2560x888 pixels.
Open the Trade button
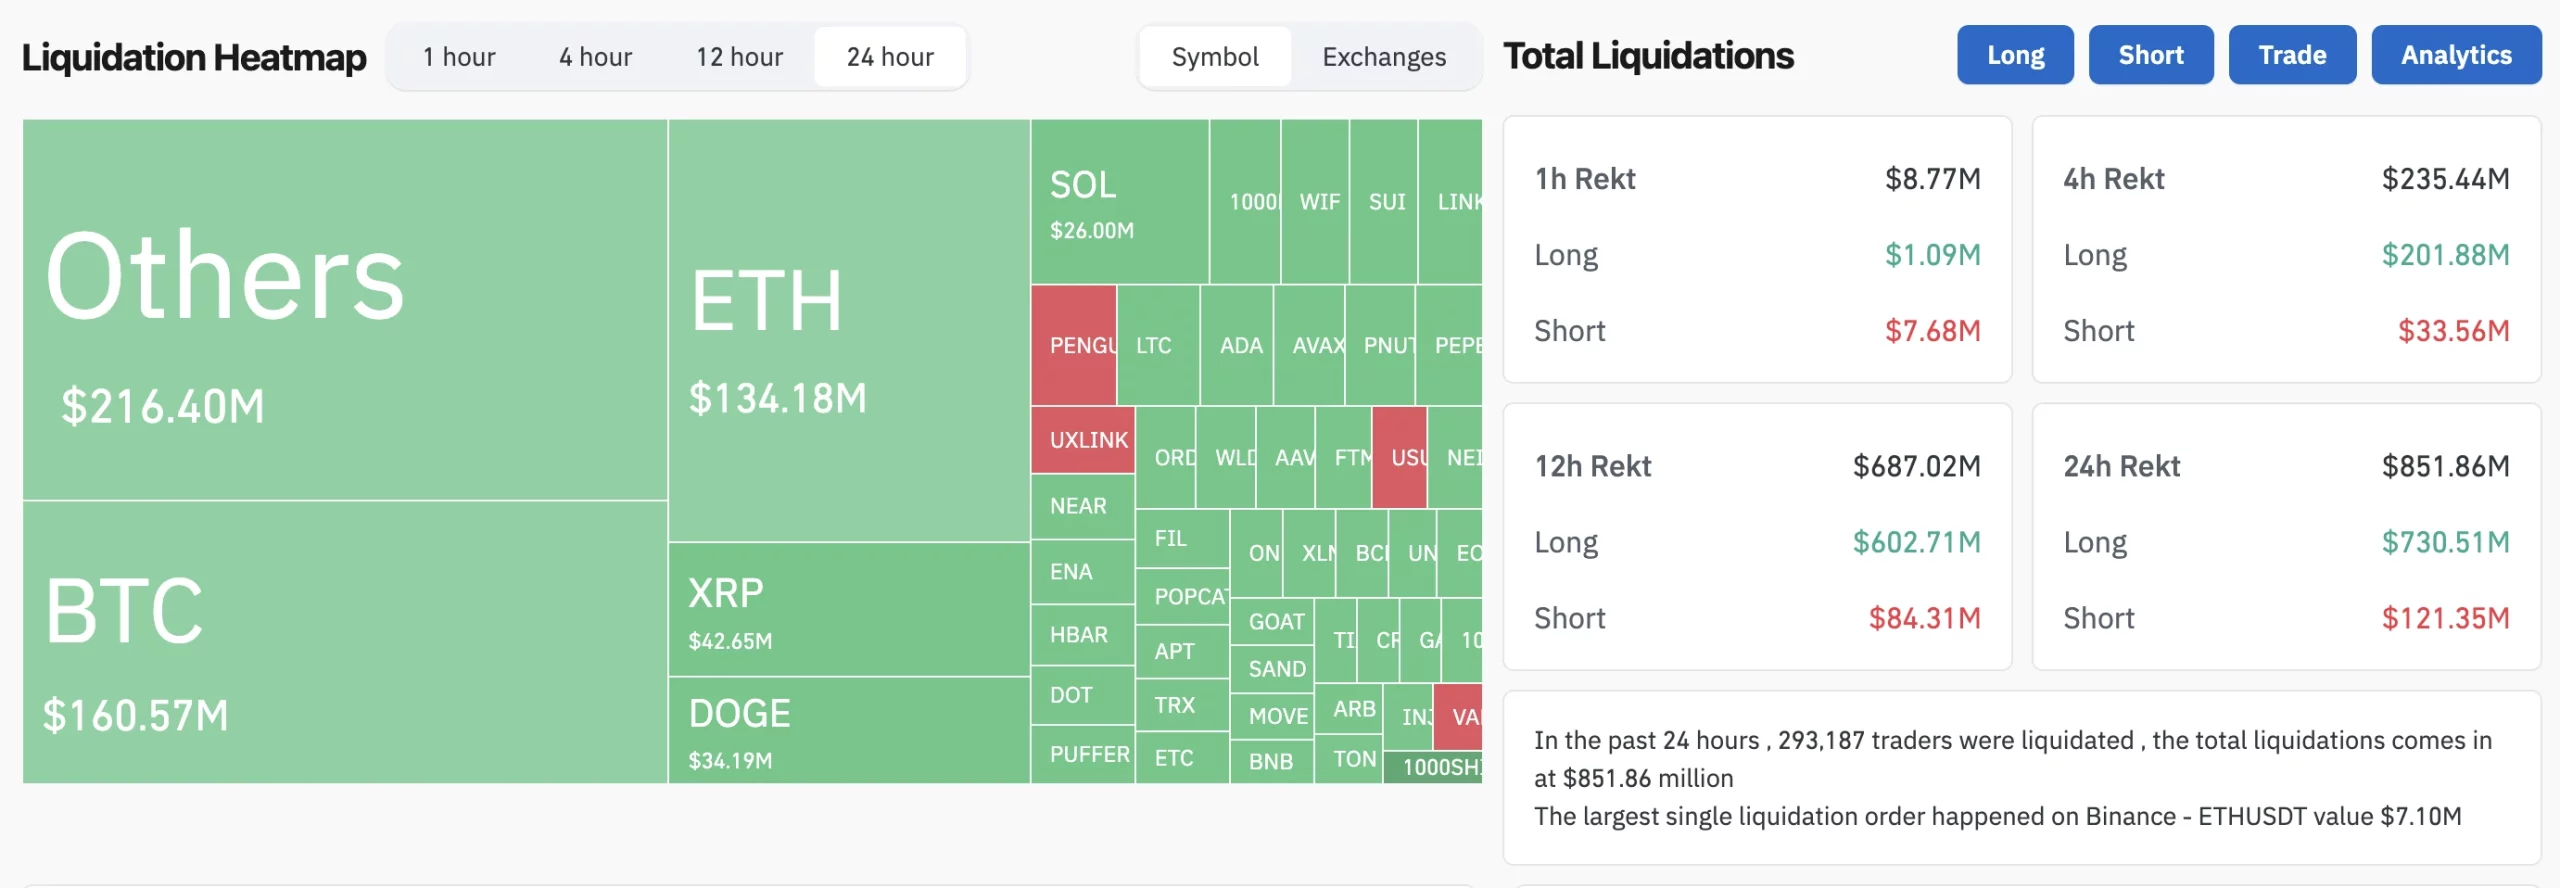pos(2292,55)
